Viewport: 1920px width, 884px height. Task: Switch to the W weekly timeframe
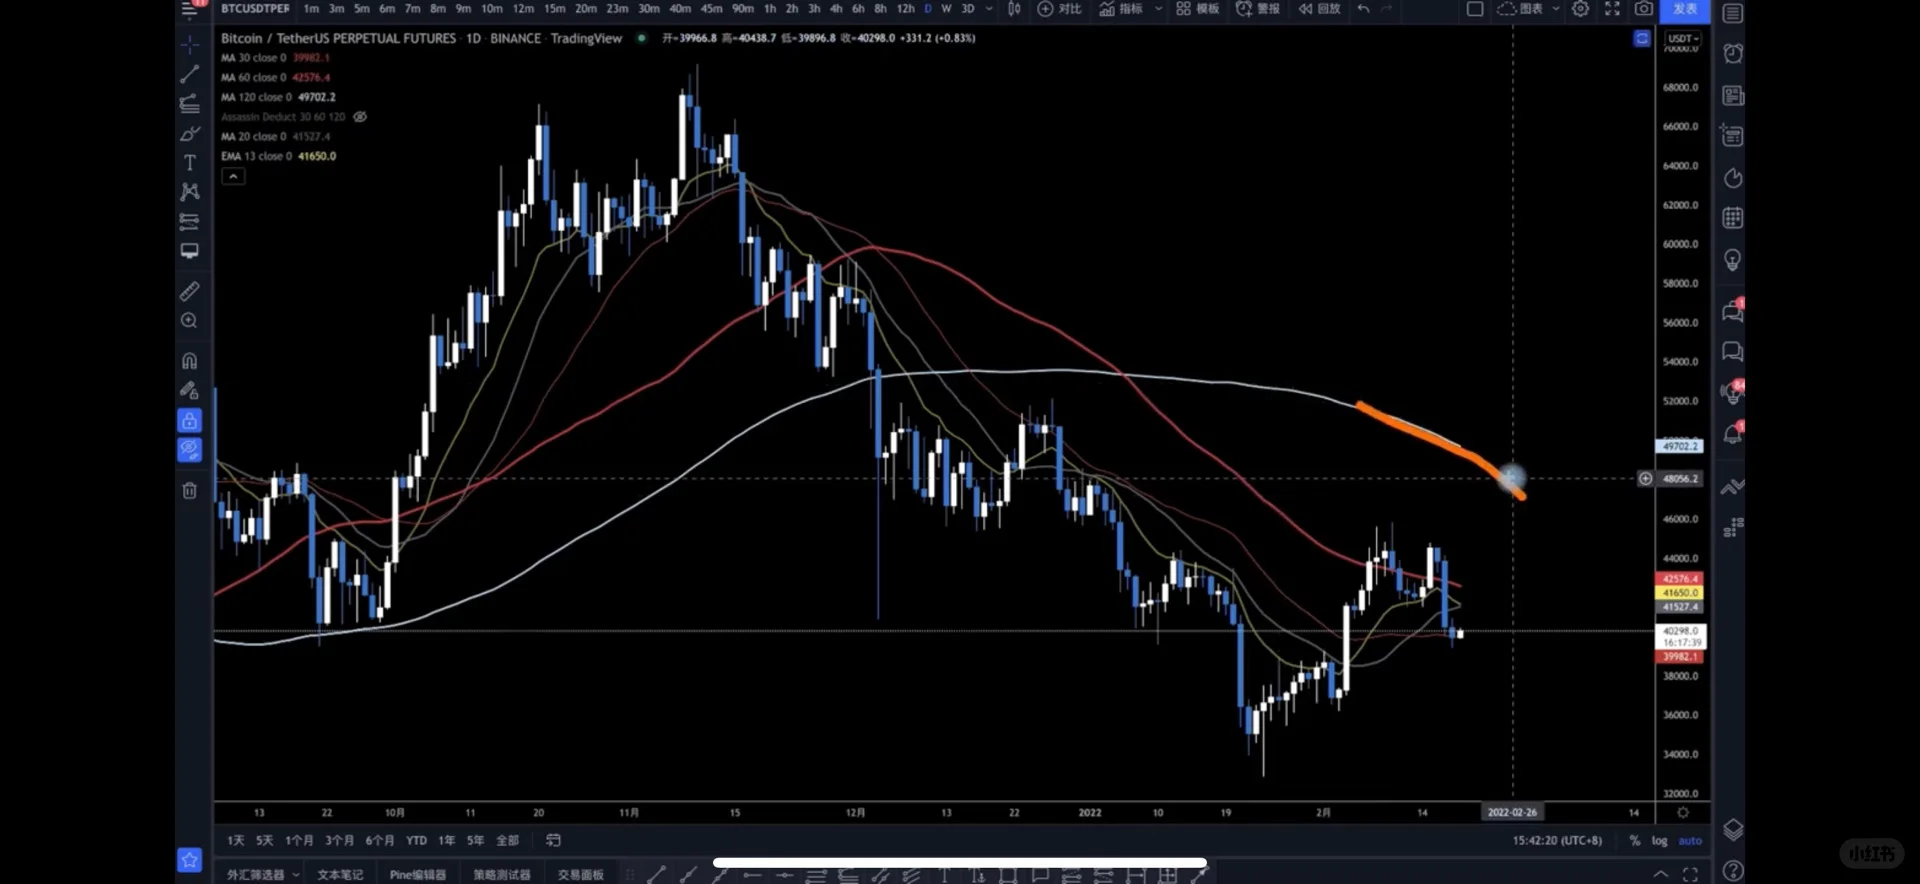[946, 9]
